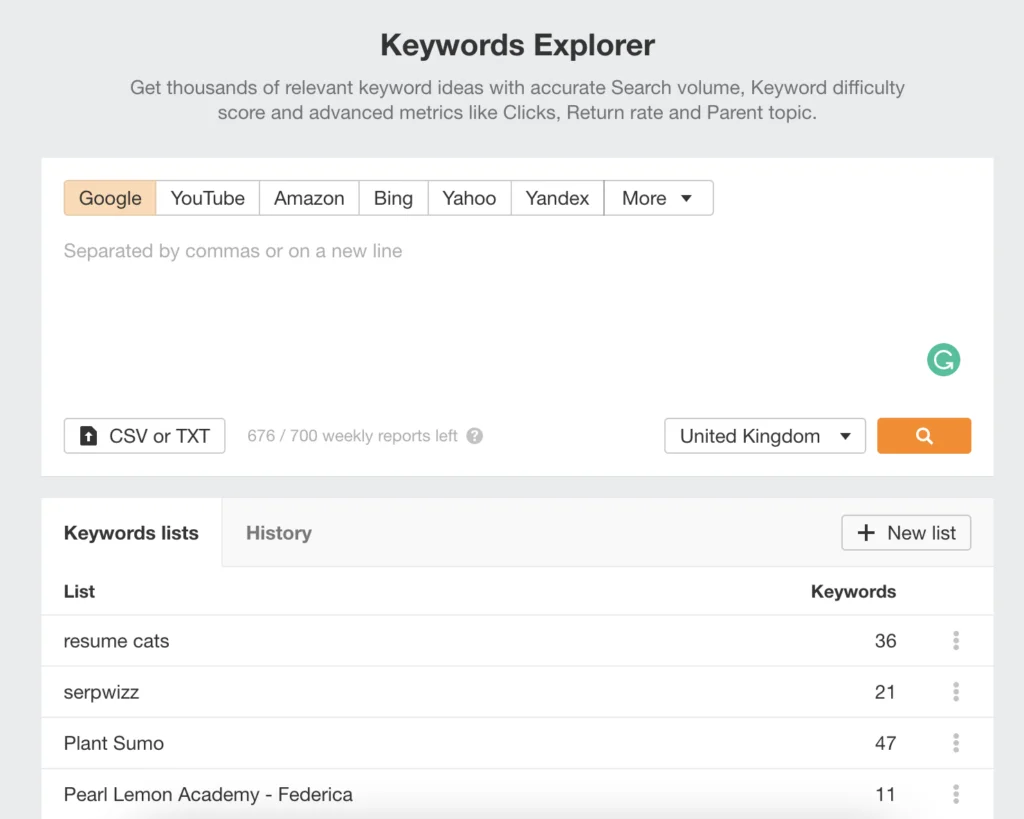Click the help icon beside weekly reports left
This screenshot has height=819, width=1024.
point(475,436)
